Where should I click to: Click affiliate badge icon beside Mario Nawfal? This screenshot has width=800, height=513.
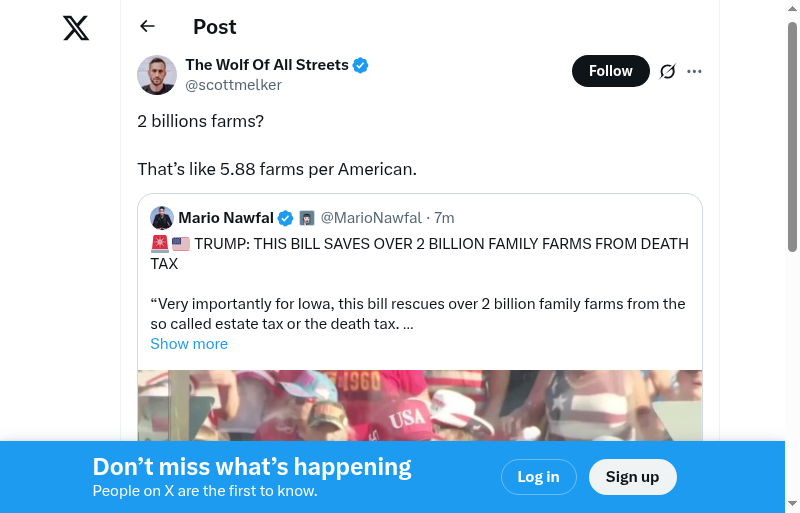coord(307,218)
